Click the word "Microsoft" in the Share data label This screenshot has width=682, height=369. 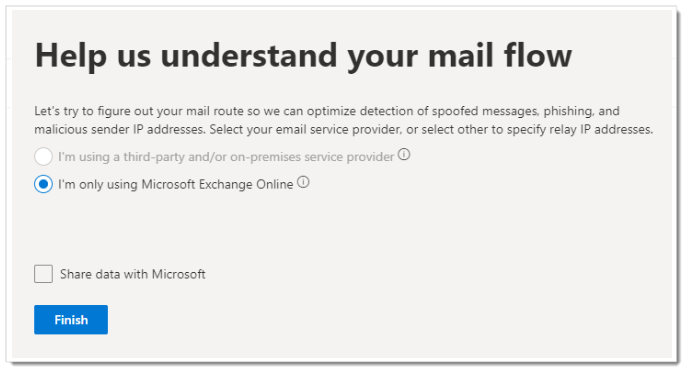click(x=178, y=274)
